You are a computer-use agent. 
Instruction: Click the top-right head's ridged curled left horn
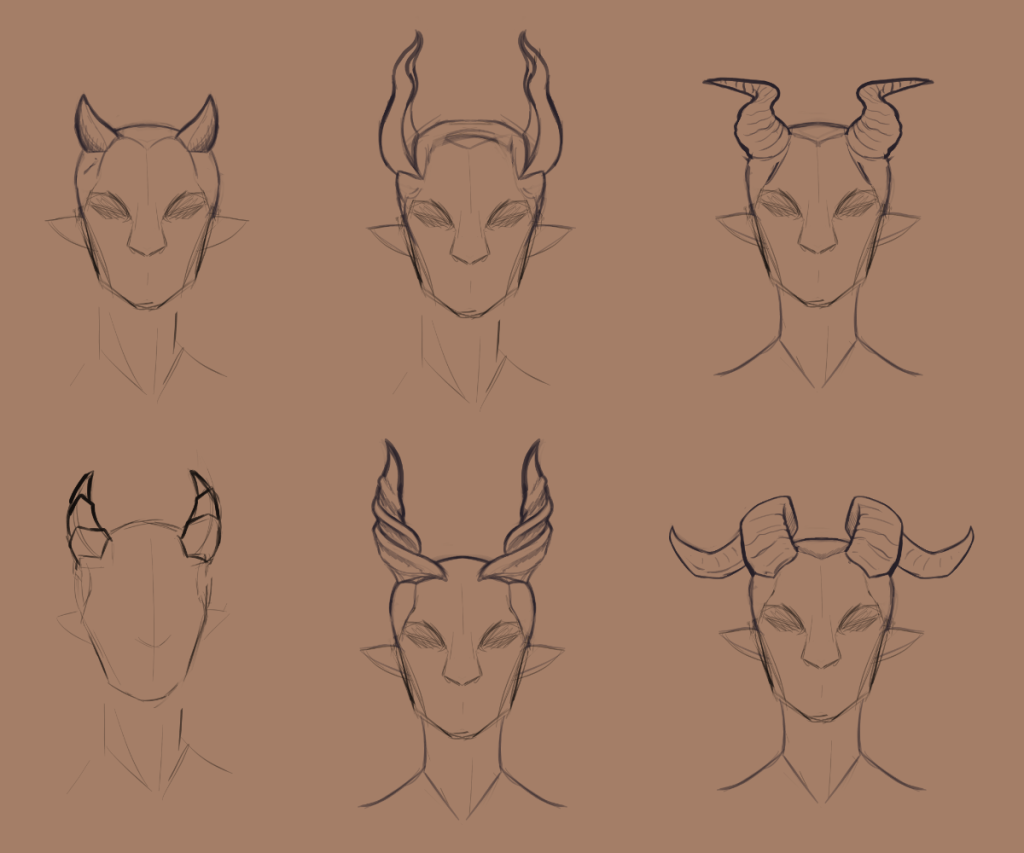click(x=760, y=120)
